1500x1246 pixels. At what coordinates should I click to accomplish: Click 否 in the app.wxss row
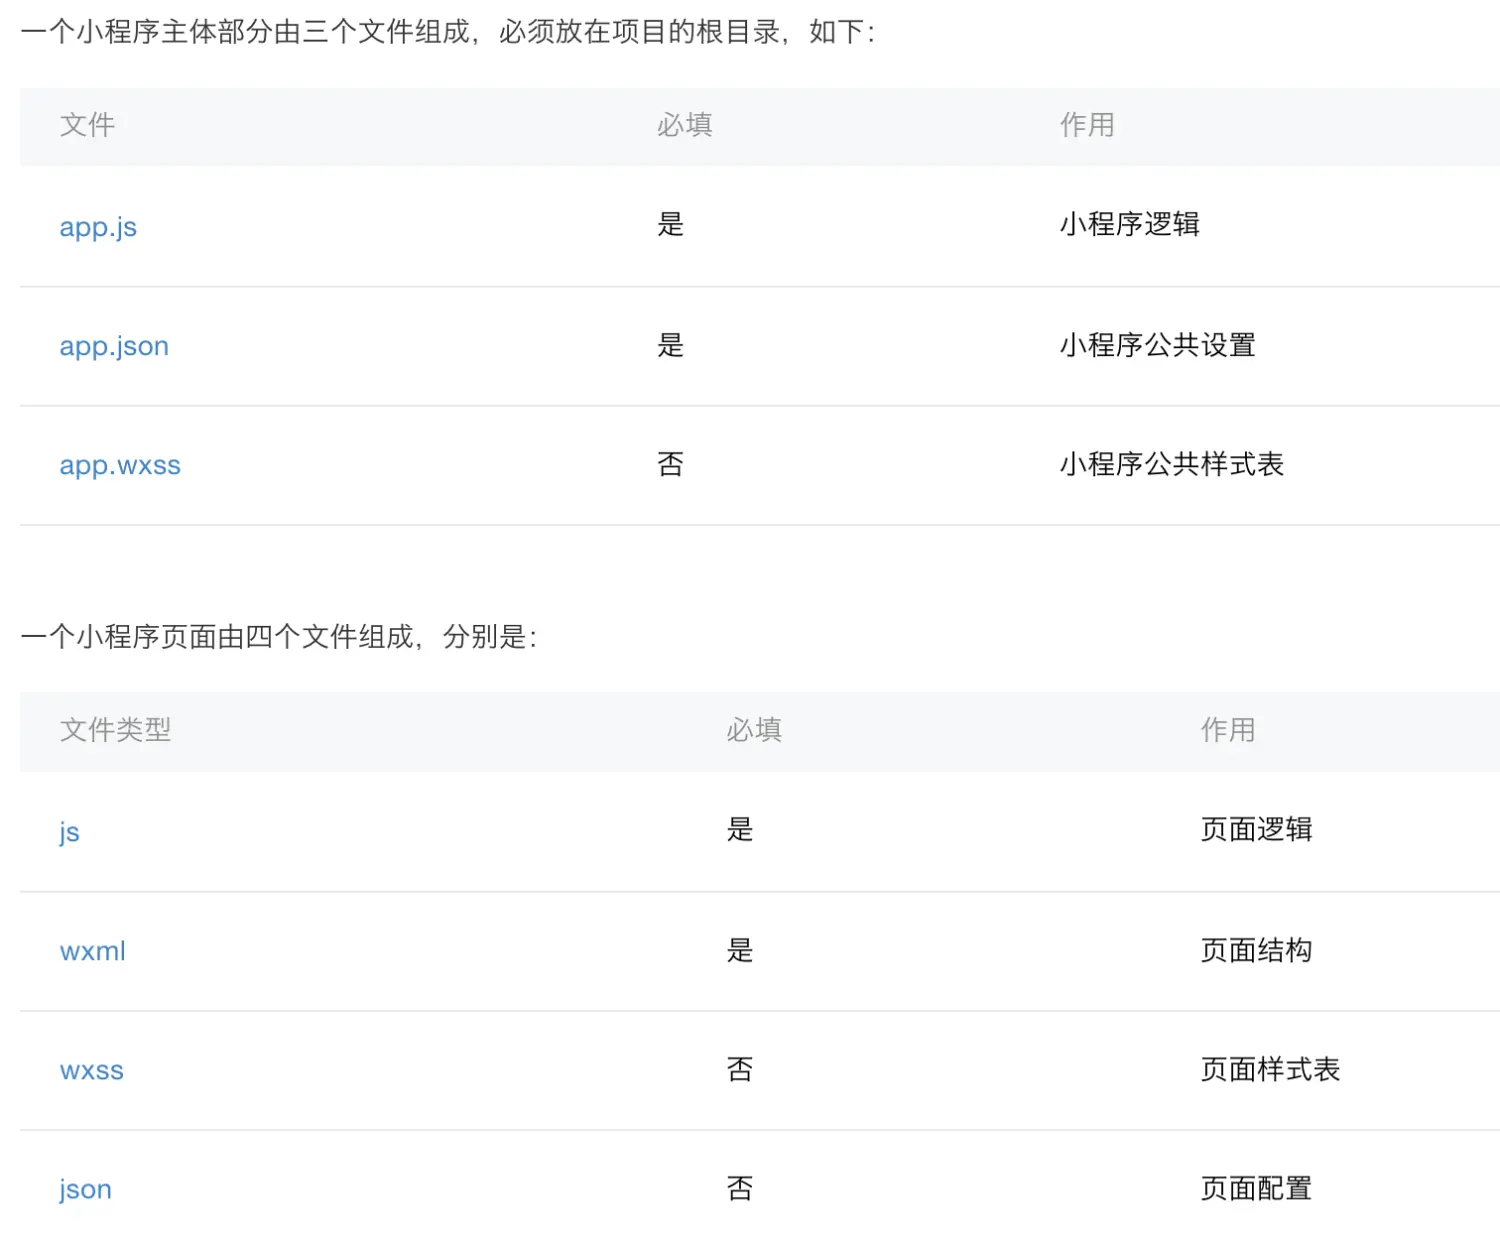(670, 464)
